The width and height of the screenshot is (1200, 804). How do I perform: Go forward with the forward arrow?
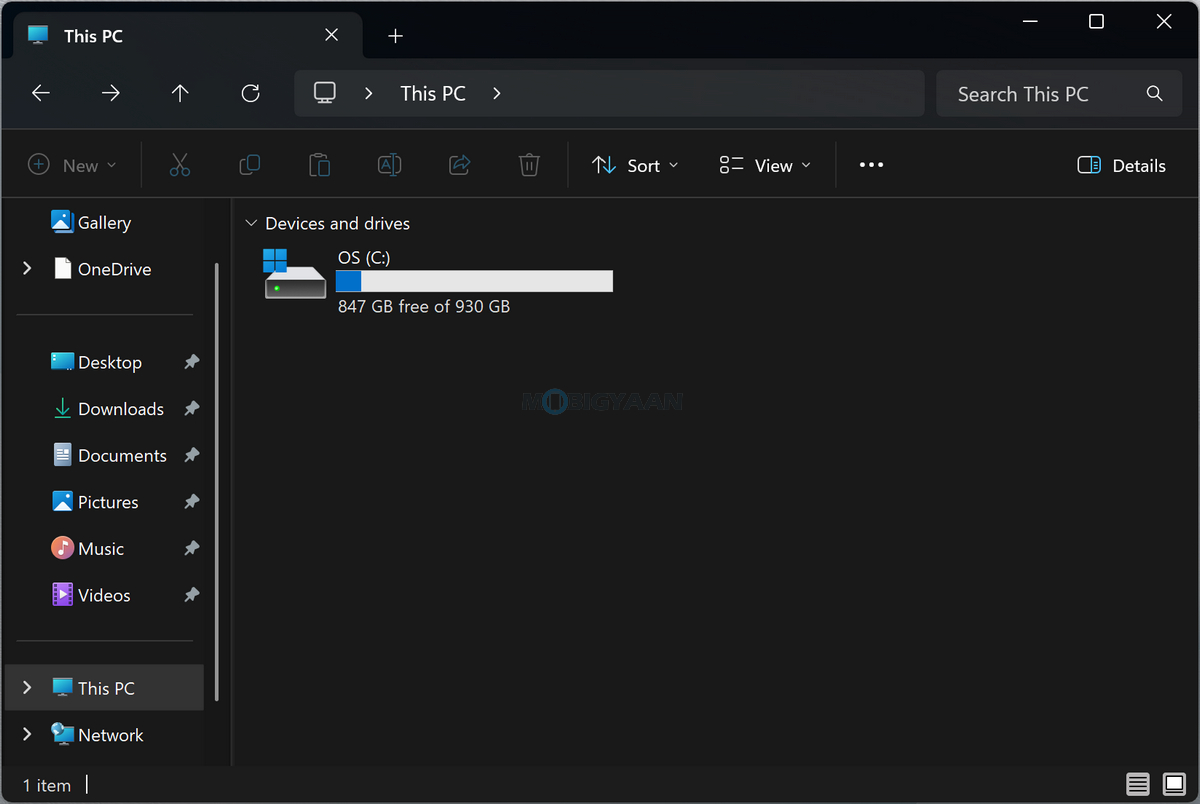pos(110,93)
